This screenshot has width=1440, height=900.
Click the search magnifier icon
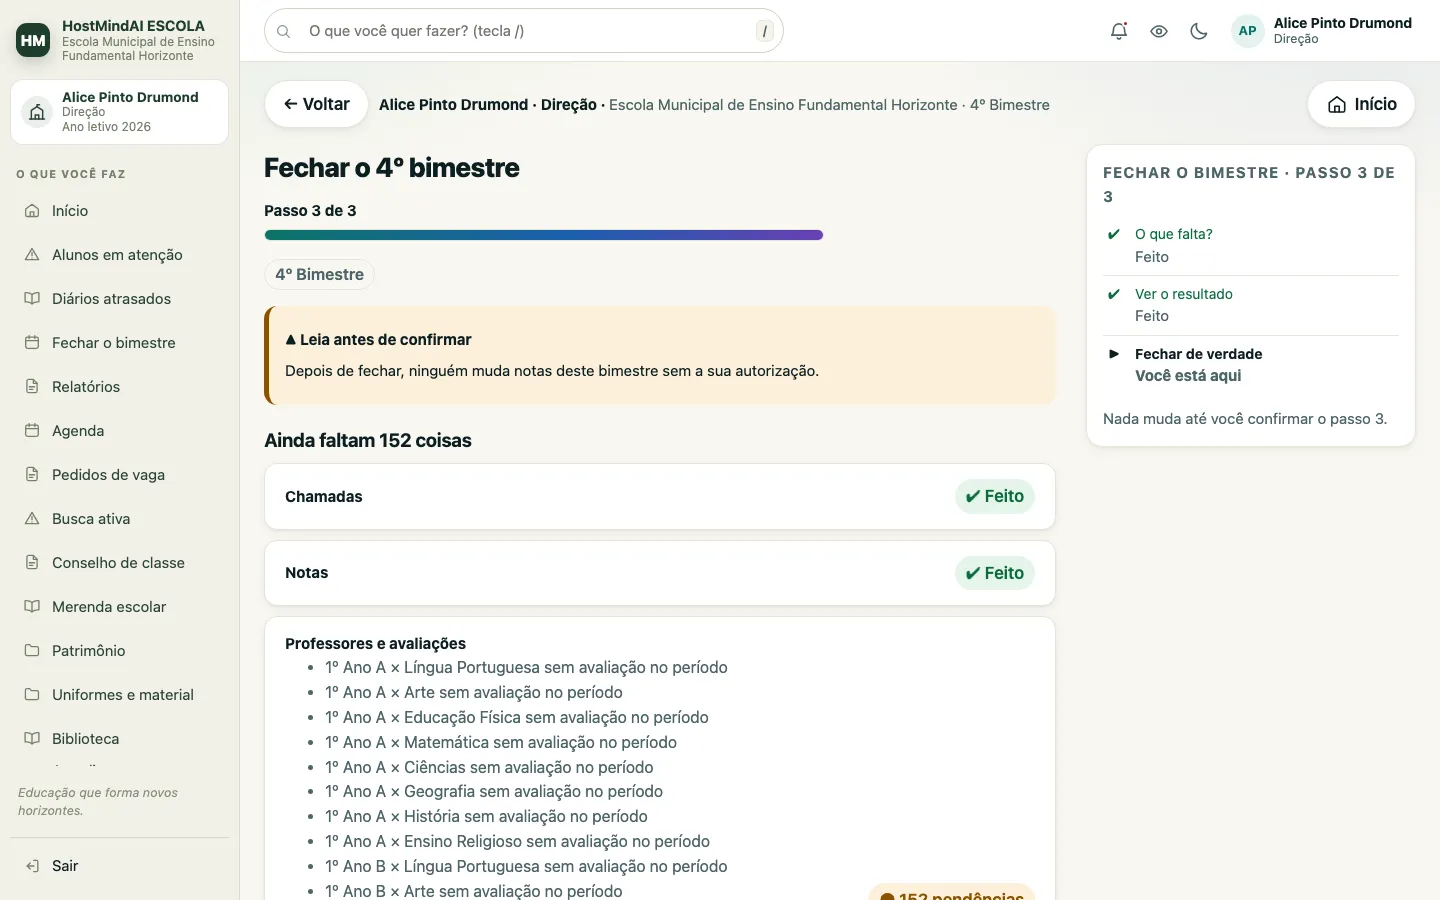(x=284, y=31)
